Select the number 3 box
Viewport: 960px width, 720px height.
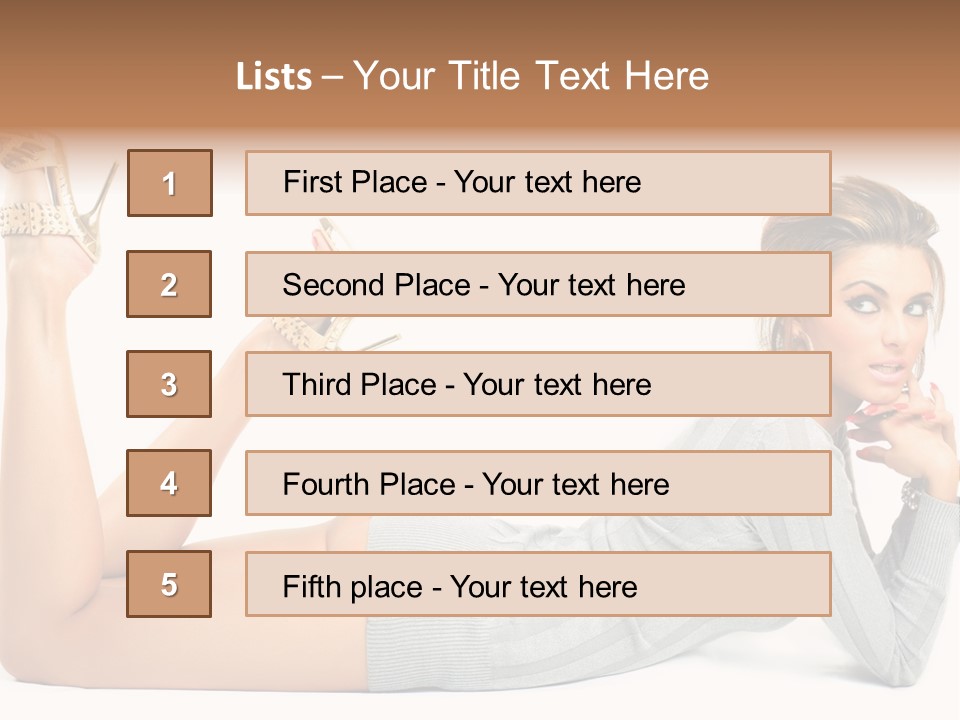[169, 384]
